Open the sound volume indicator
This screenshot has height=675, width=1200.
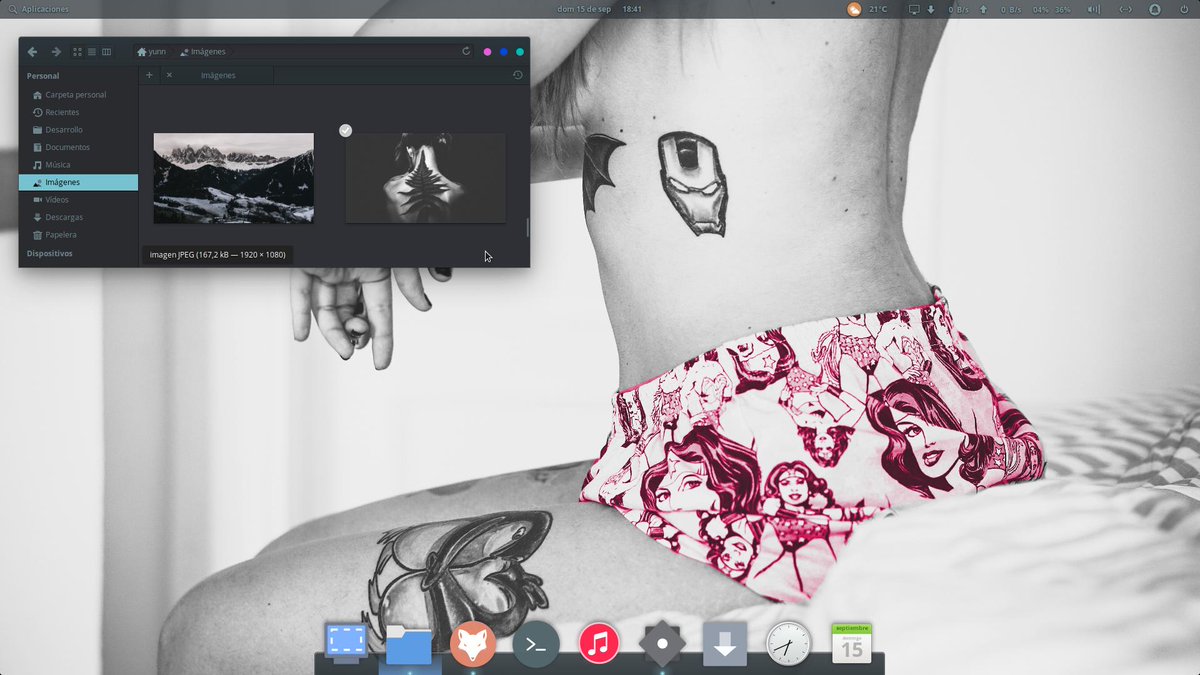pos(1093,9)
